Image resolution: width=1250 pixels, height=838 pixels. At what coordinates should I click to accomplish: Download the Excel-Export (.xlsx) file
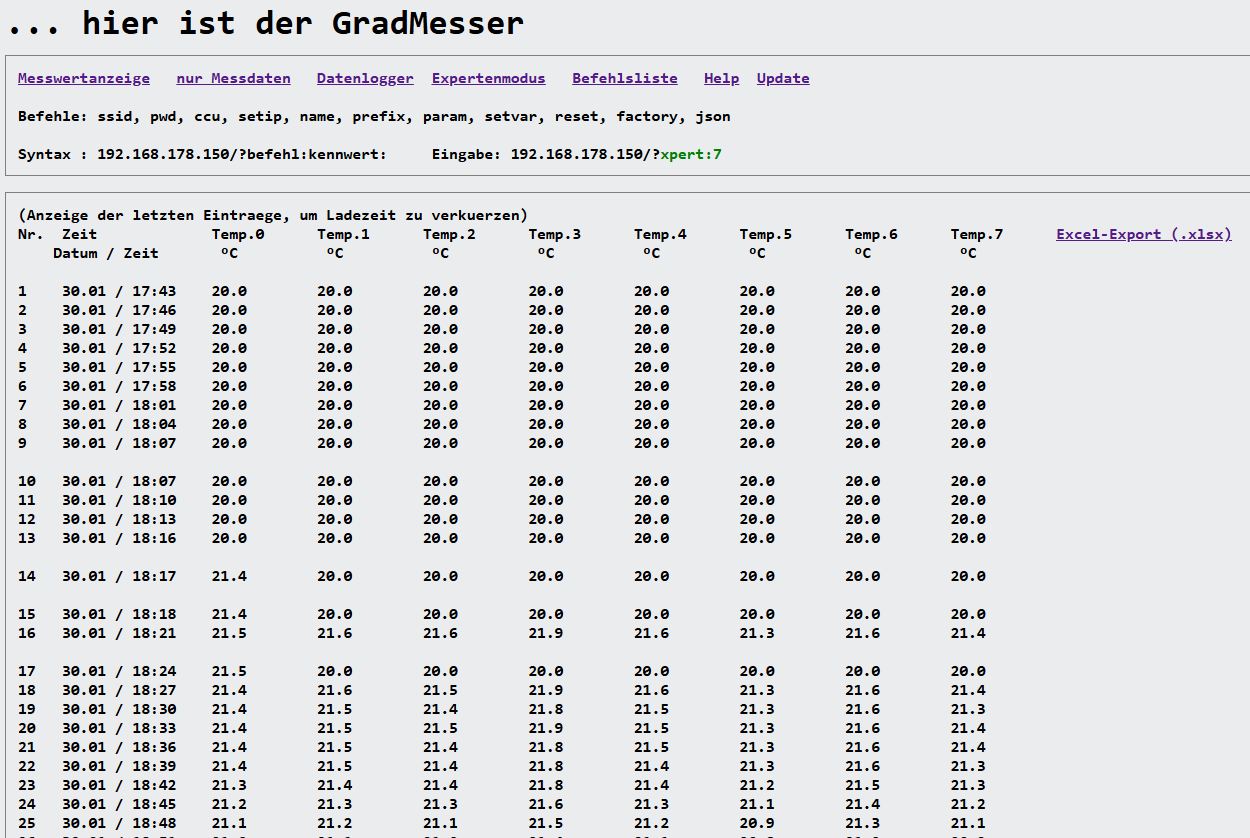(x=1143, y=234)
